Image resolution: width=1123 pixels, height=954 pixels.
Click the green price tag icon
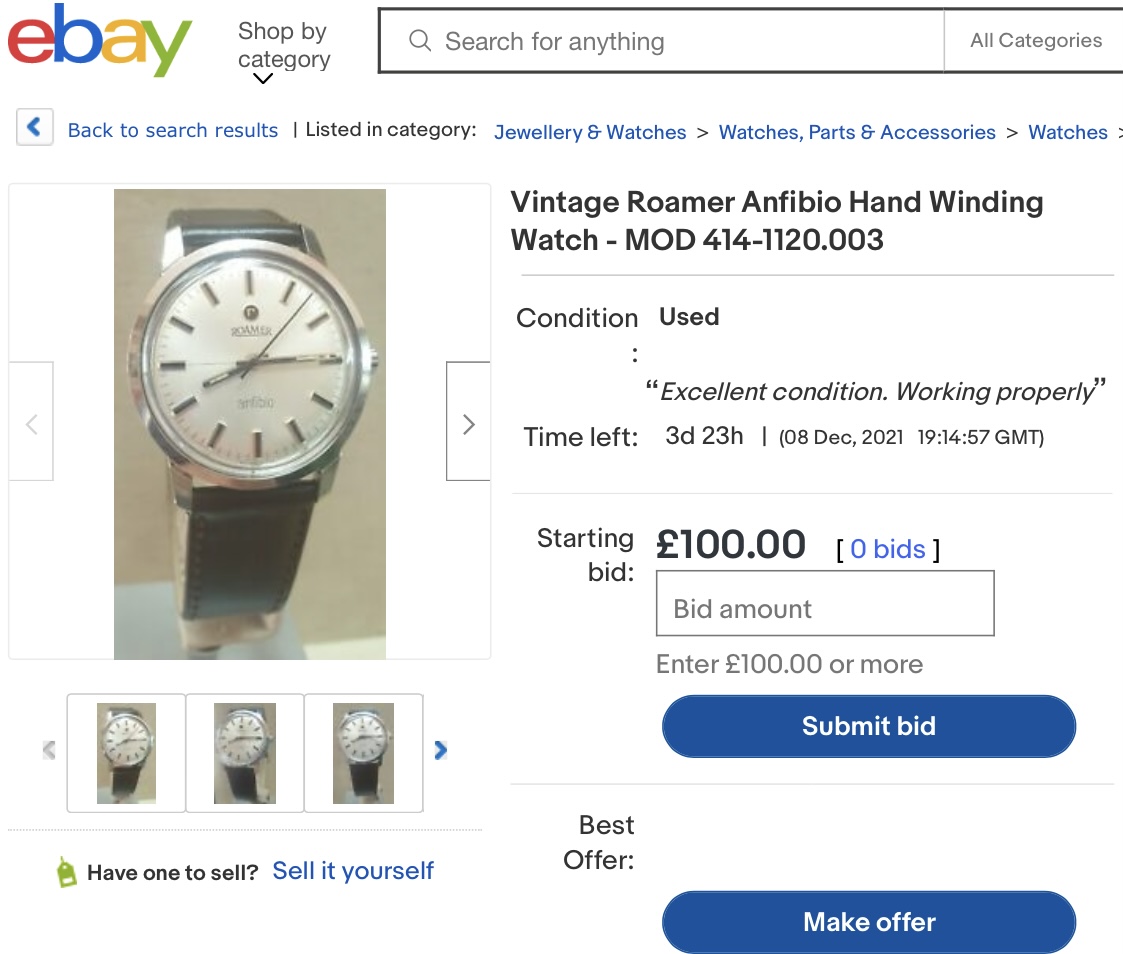[67, 872]
